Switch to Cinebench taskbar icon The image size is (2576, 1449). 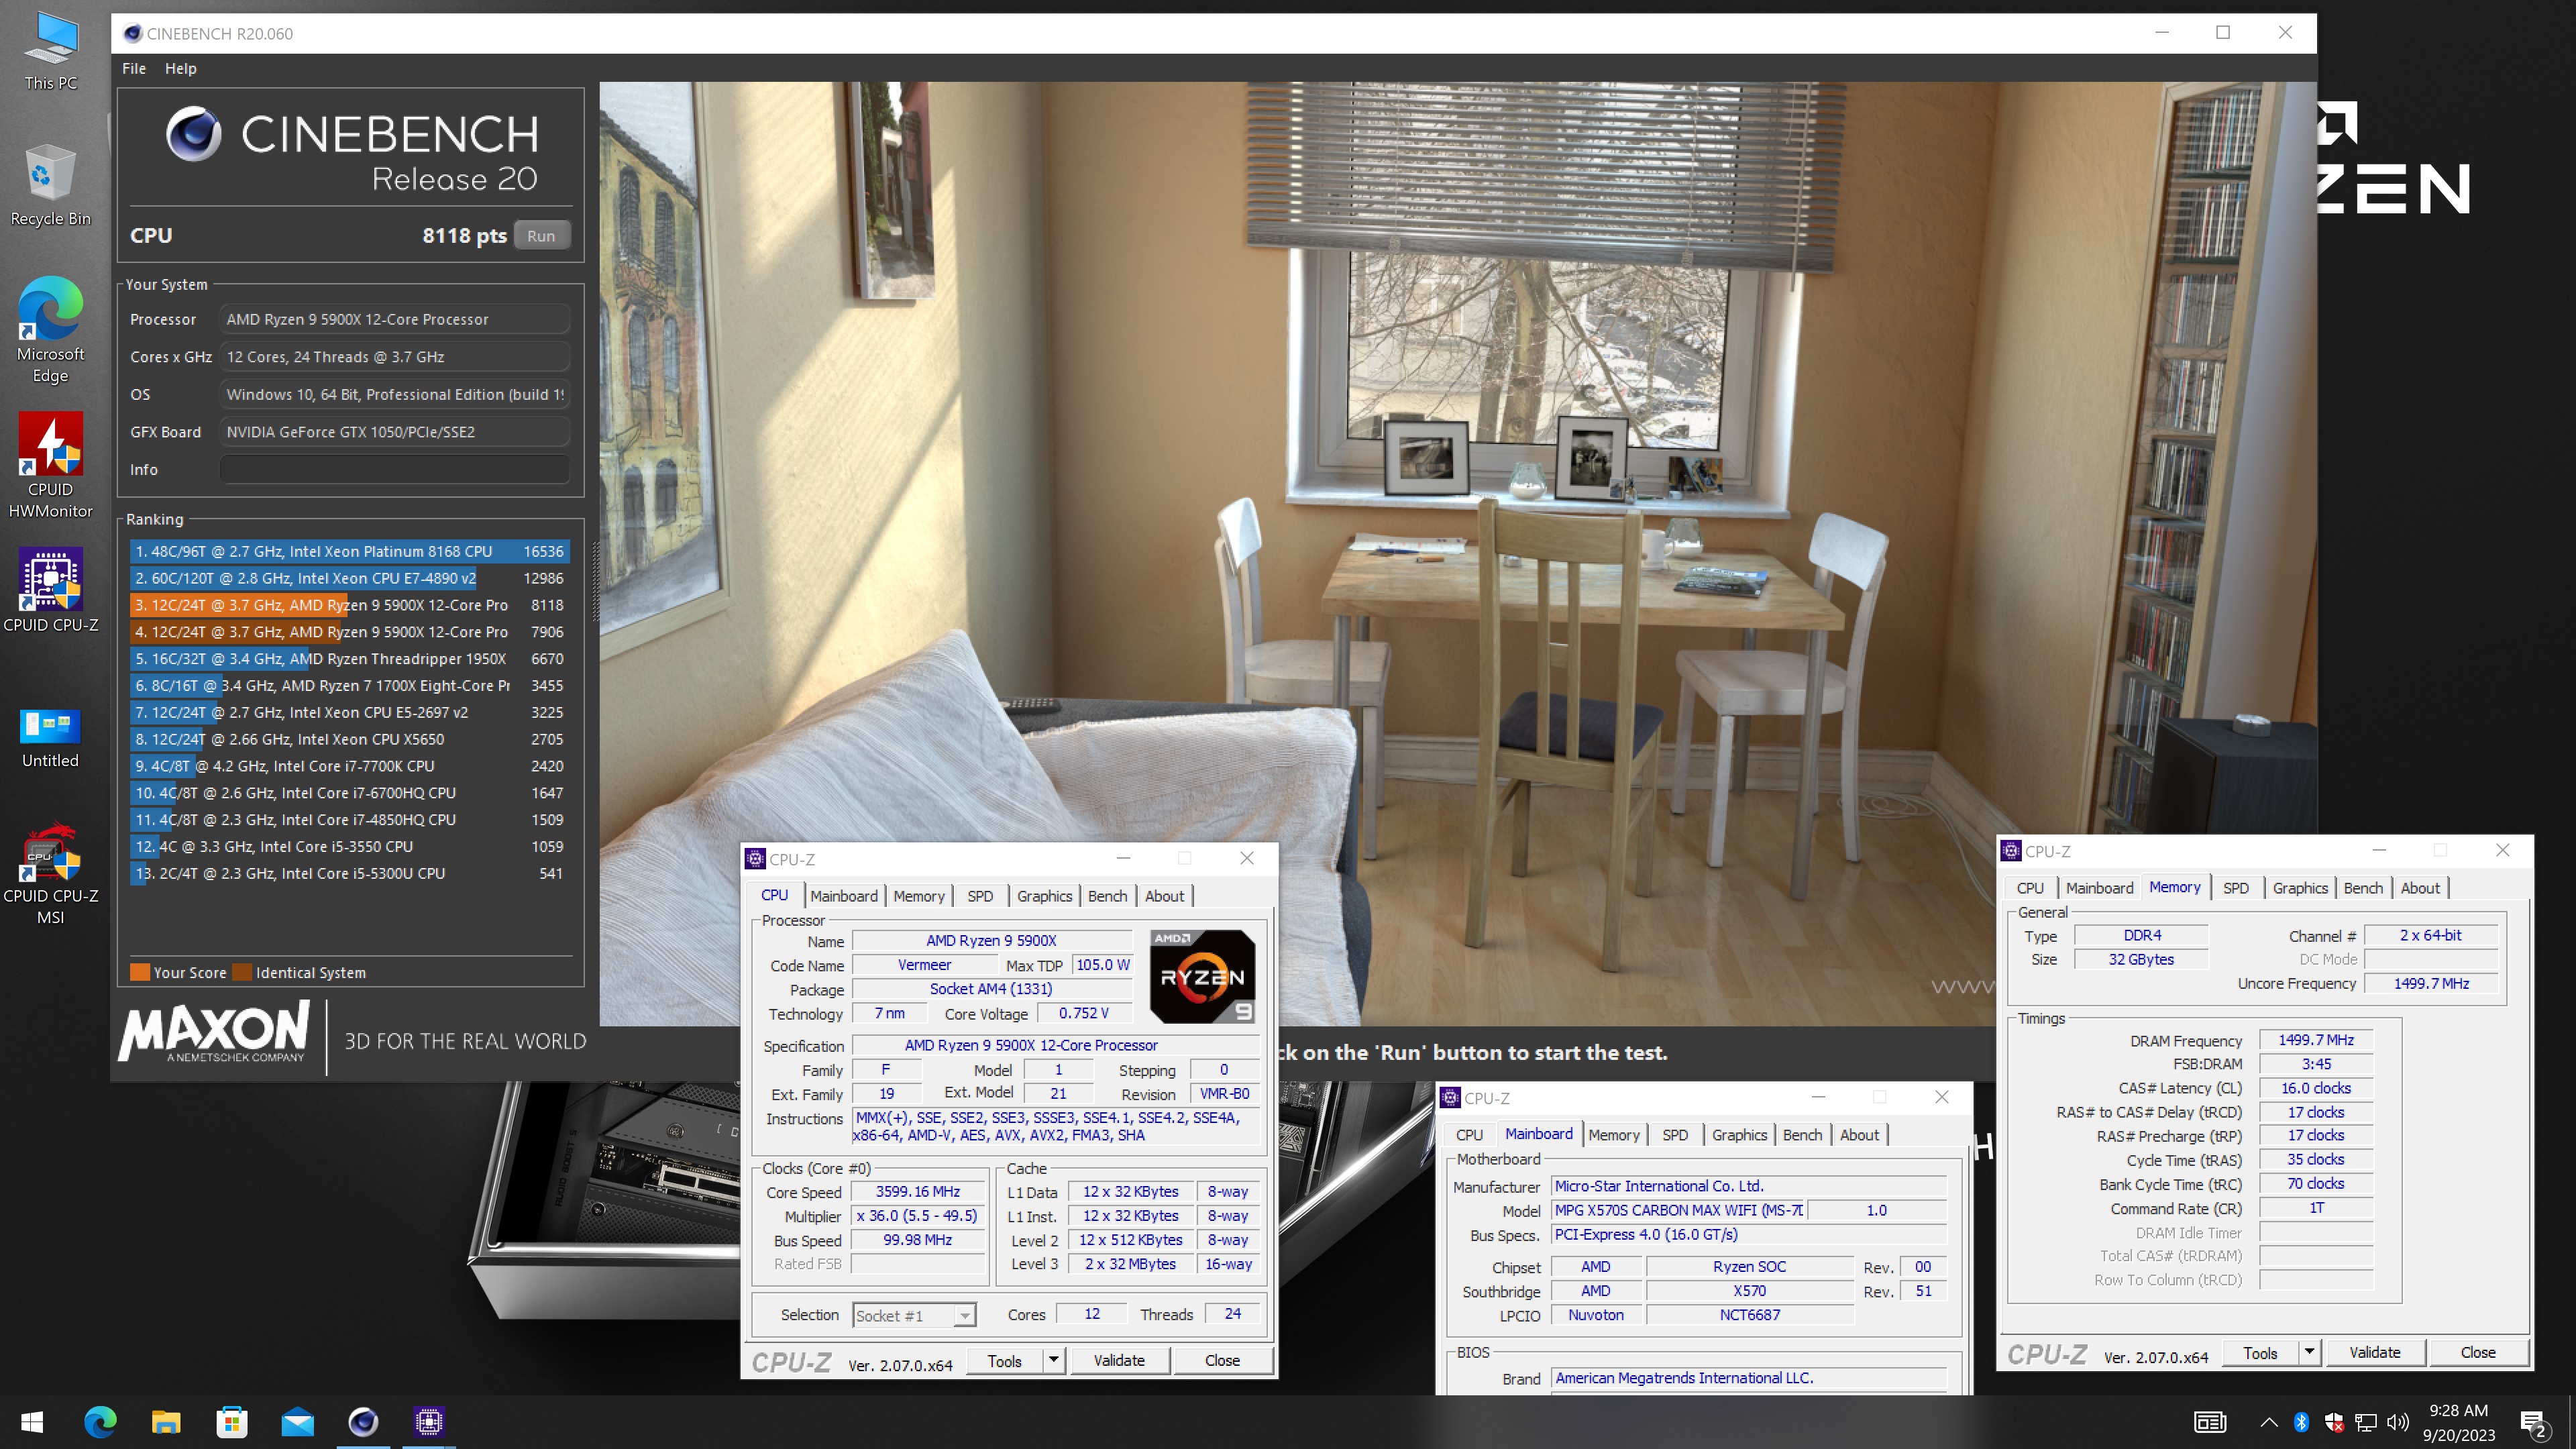click(363, 1422)
